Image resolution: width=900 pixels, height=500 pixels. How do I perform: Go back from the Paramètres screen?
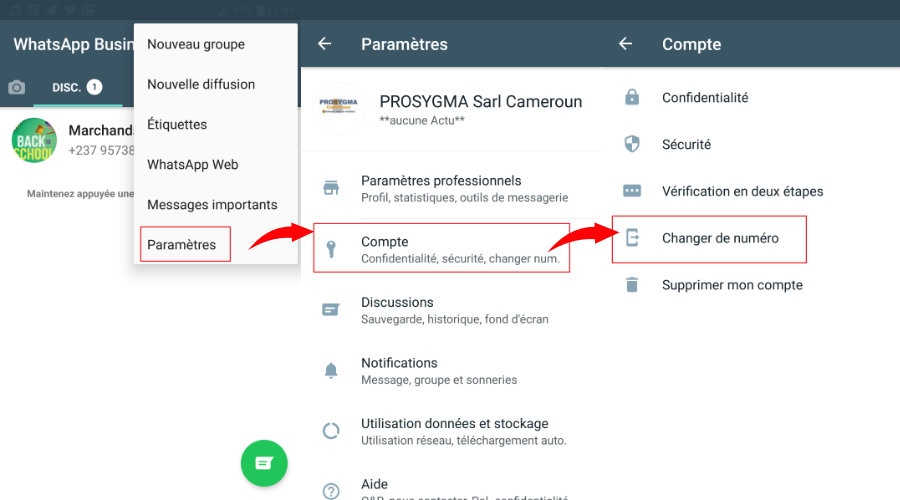pos(324,44)
